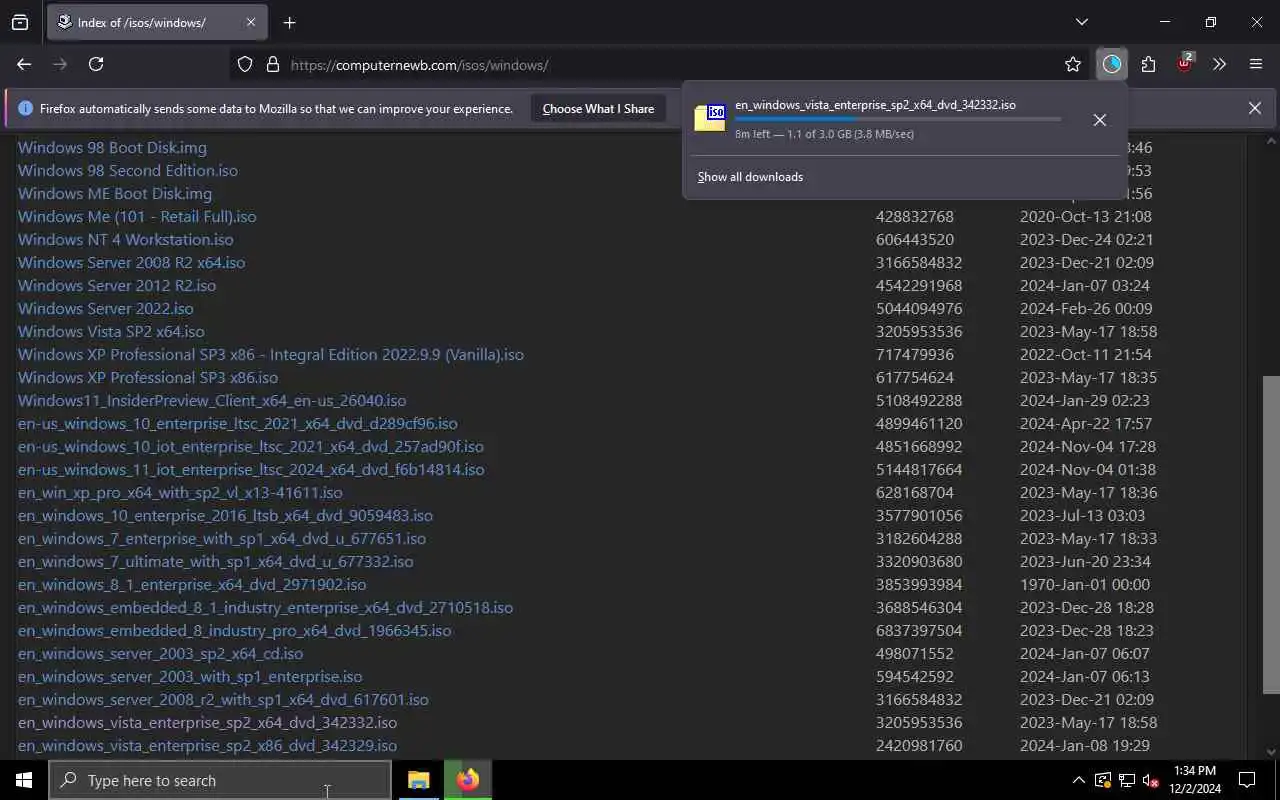Close the Index of /isos/windows/ tab
Image resolution: width=1280 pixels, height=800 pixels.
[250, 22]
